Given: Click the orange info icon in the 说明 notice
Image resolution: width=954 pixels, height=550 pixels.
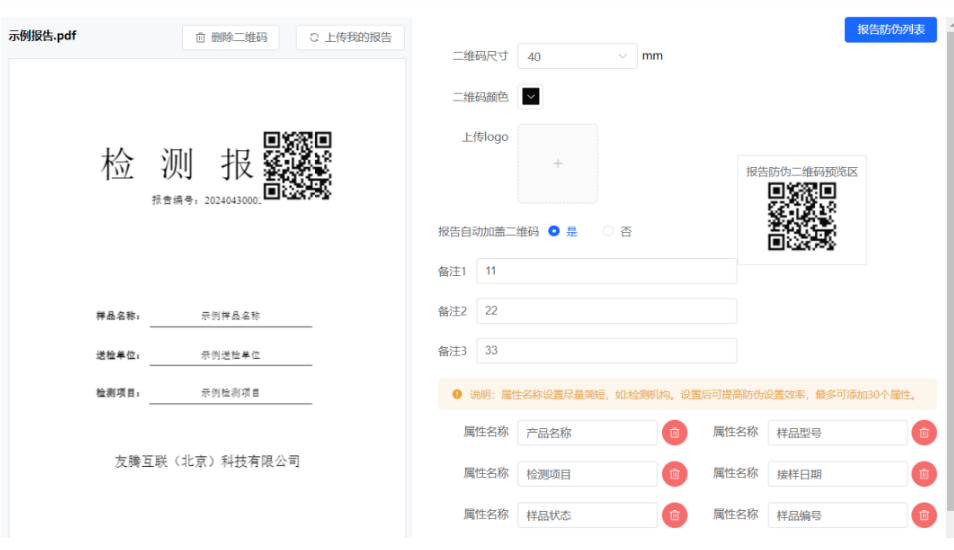Looking at the screenshot, I should [x=457, y=394].
